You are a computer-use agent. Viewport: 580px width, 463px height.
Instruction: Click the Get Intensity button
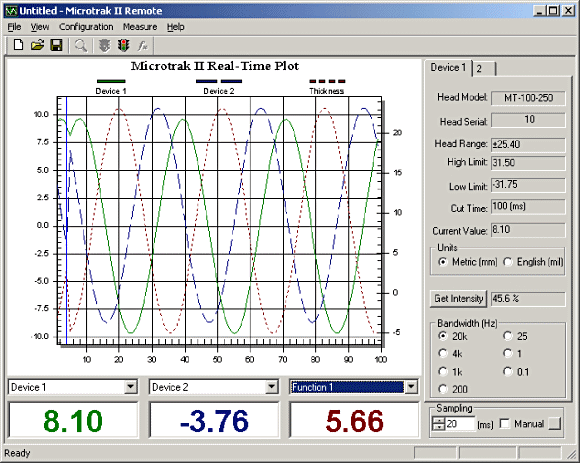[458, 298]
